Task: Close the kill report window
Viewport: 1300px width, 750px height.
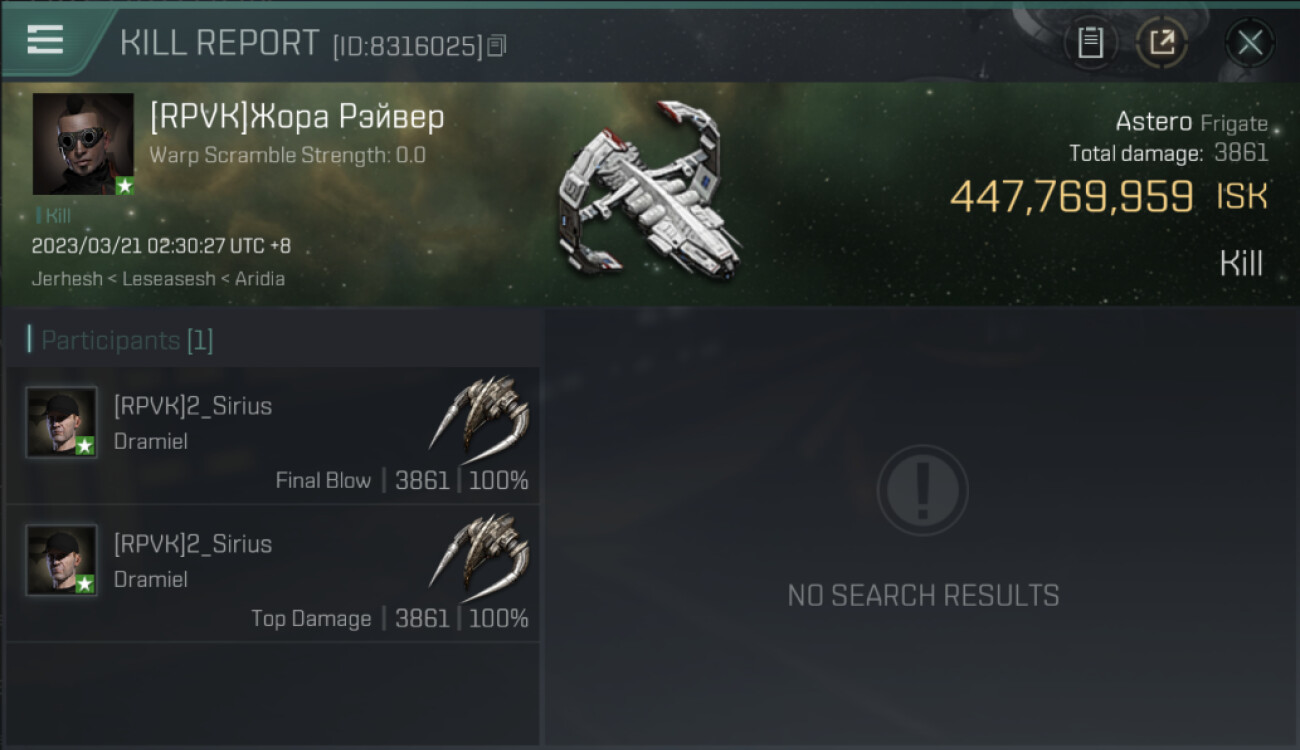Action: point(1249,43)
